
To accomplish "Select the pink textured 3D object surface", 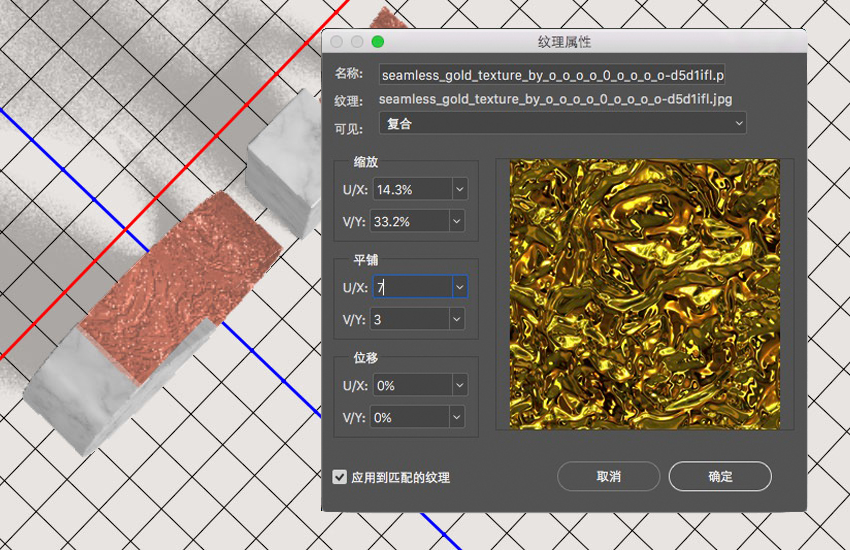I will [179, 287].
